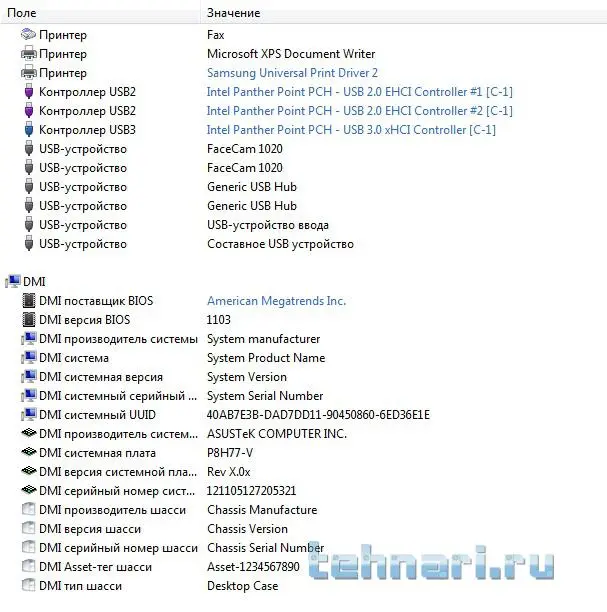
Task: Open the Samsung Universal Print Driver 2 link
Action: pos(292,73)
